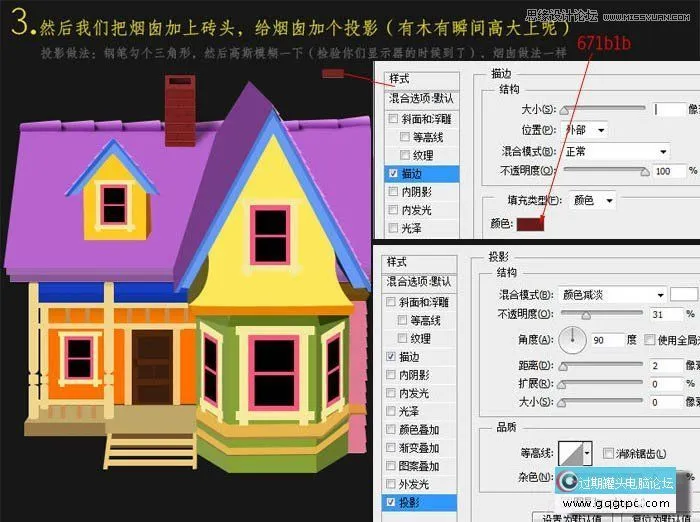700x522 pixels.
Task: Uncheck the highlighted 投影 checkbox
Action: tap(391, 502)
